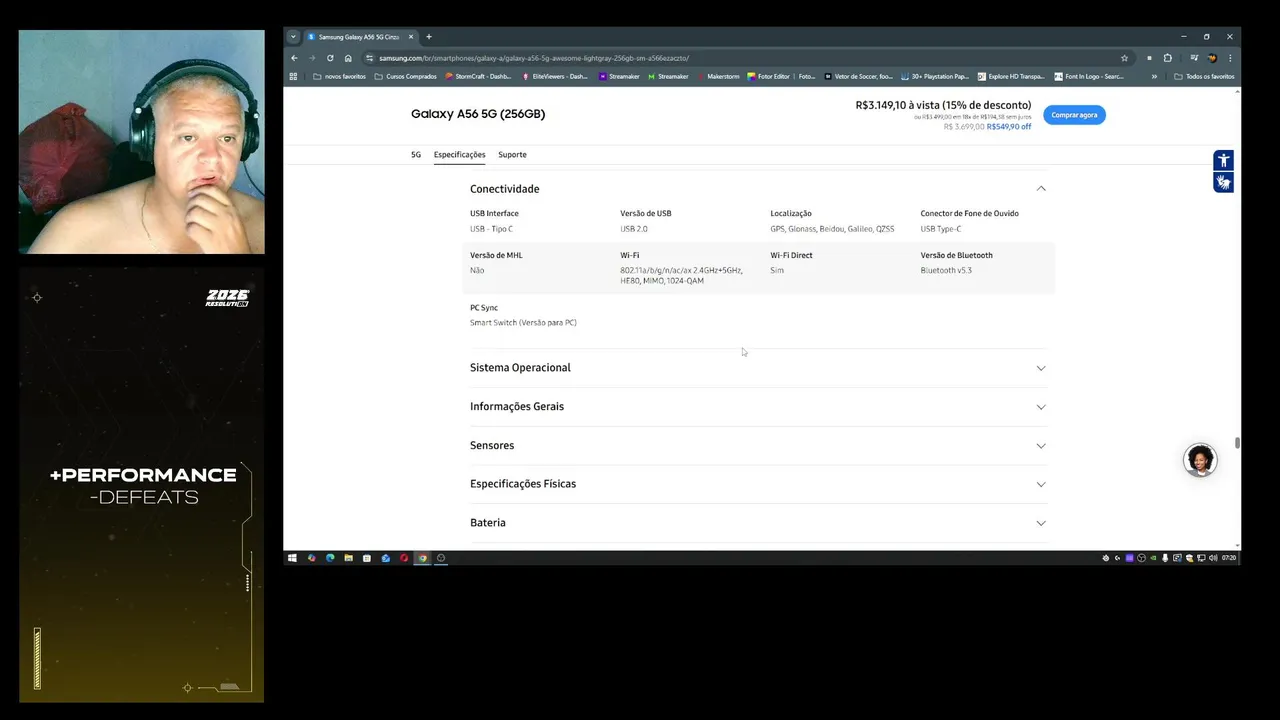Image resolution: width=1280 pixels, height=720 pixels.
Task: Click the 'R$549,90 off' discount text
Action: 1009,127
